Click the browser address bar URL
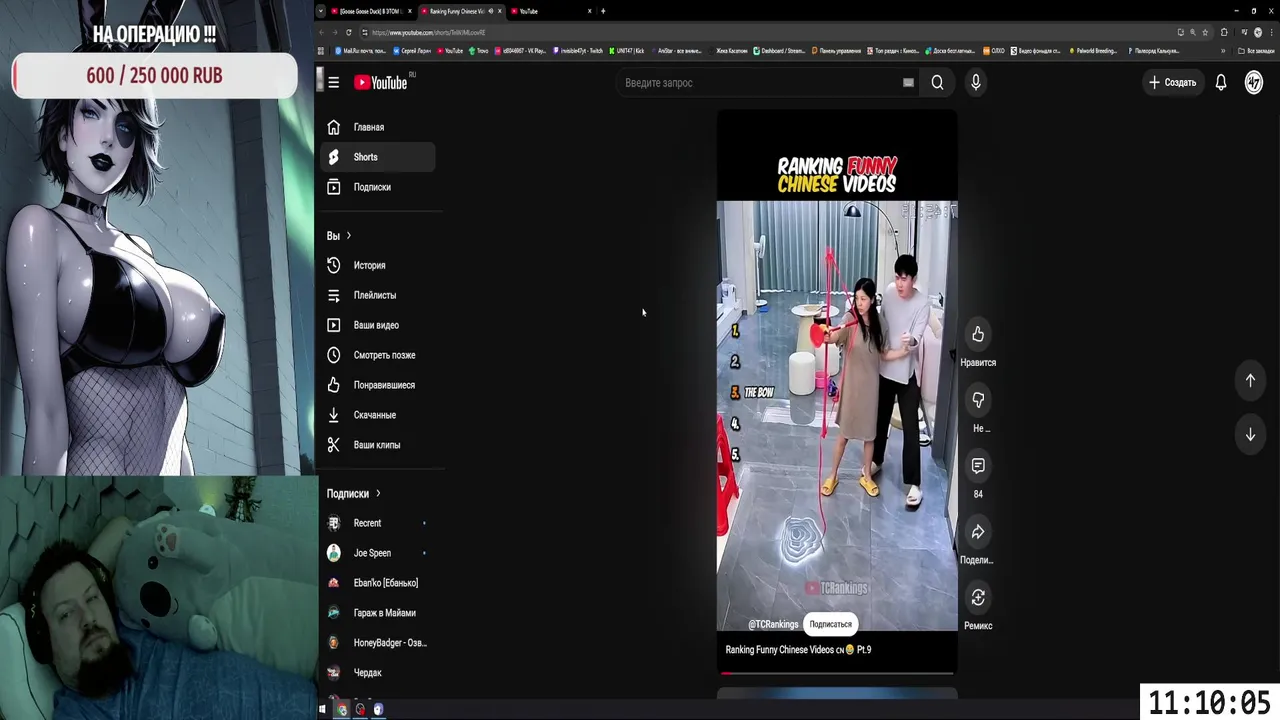 click(428, 32)
